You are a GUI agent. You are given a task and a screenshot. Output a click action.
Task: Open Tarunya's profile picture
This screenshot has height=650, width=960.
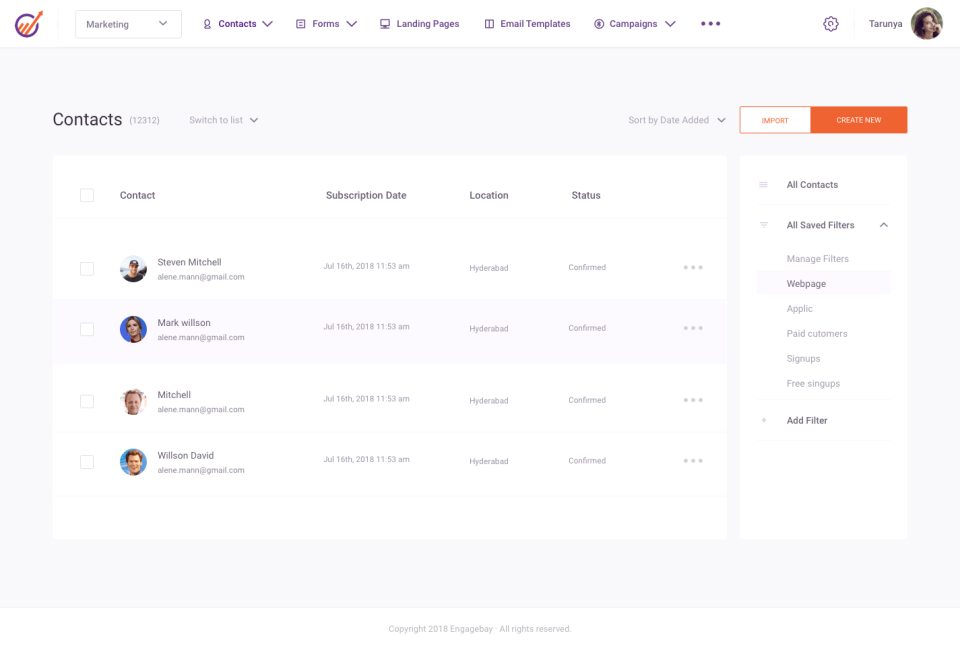(926, 23)
